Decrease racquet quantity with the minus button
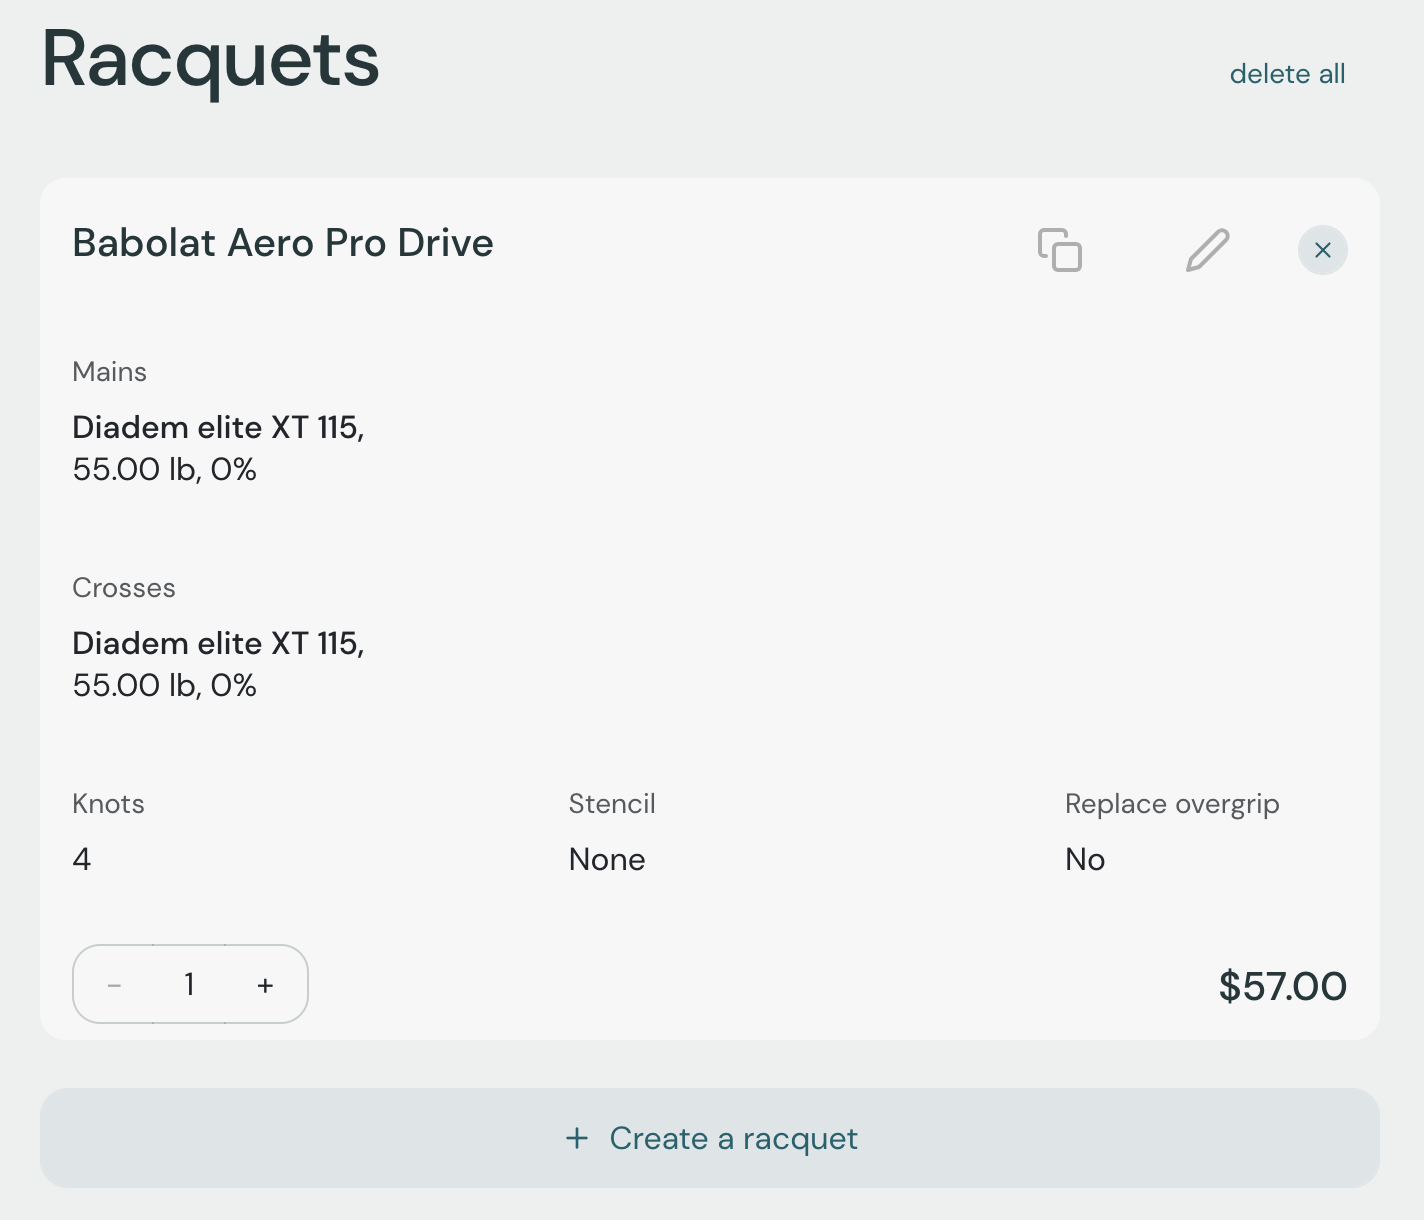Viewport: 1424px width, 1220px height. click(114, 985)
